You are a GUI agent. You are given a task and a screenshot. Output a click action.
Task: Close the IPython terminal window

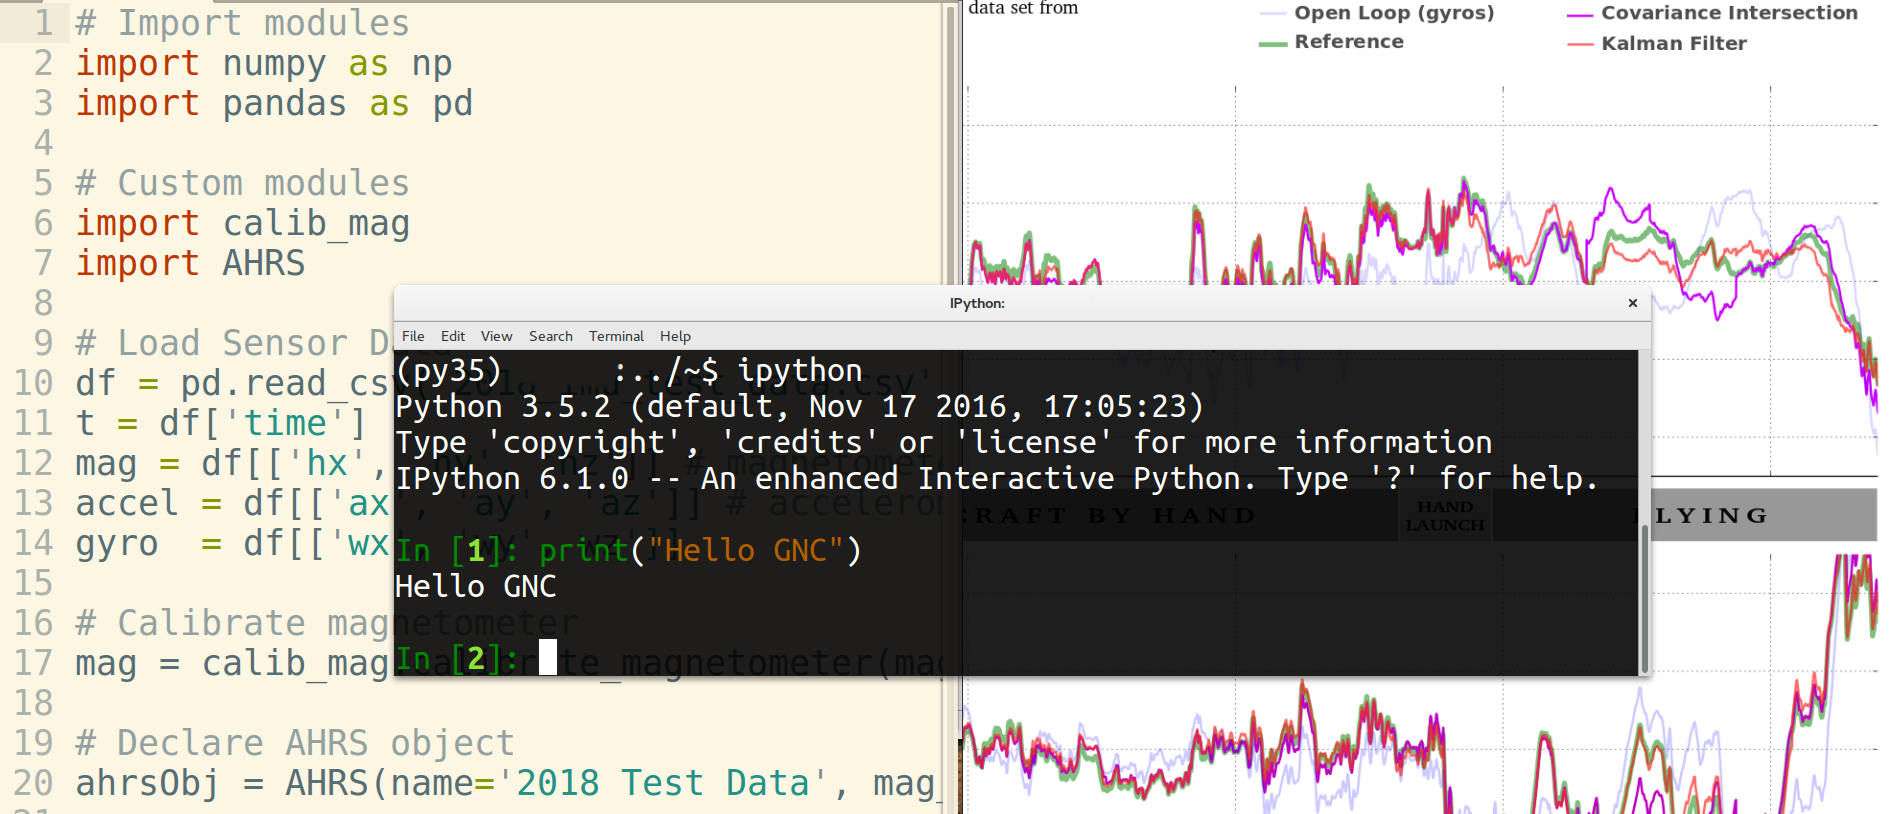point(1632,303)
